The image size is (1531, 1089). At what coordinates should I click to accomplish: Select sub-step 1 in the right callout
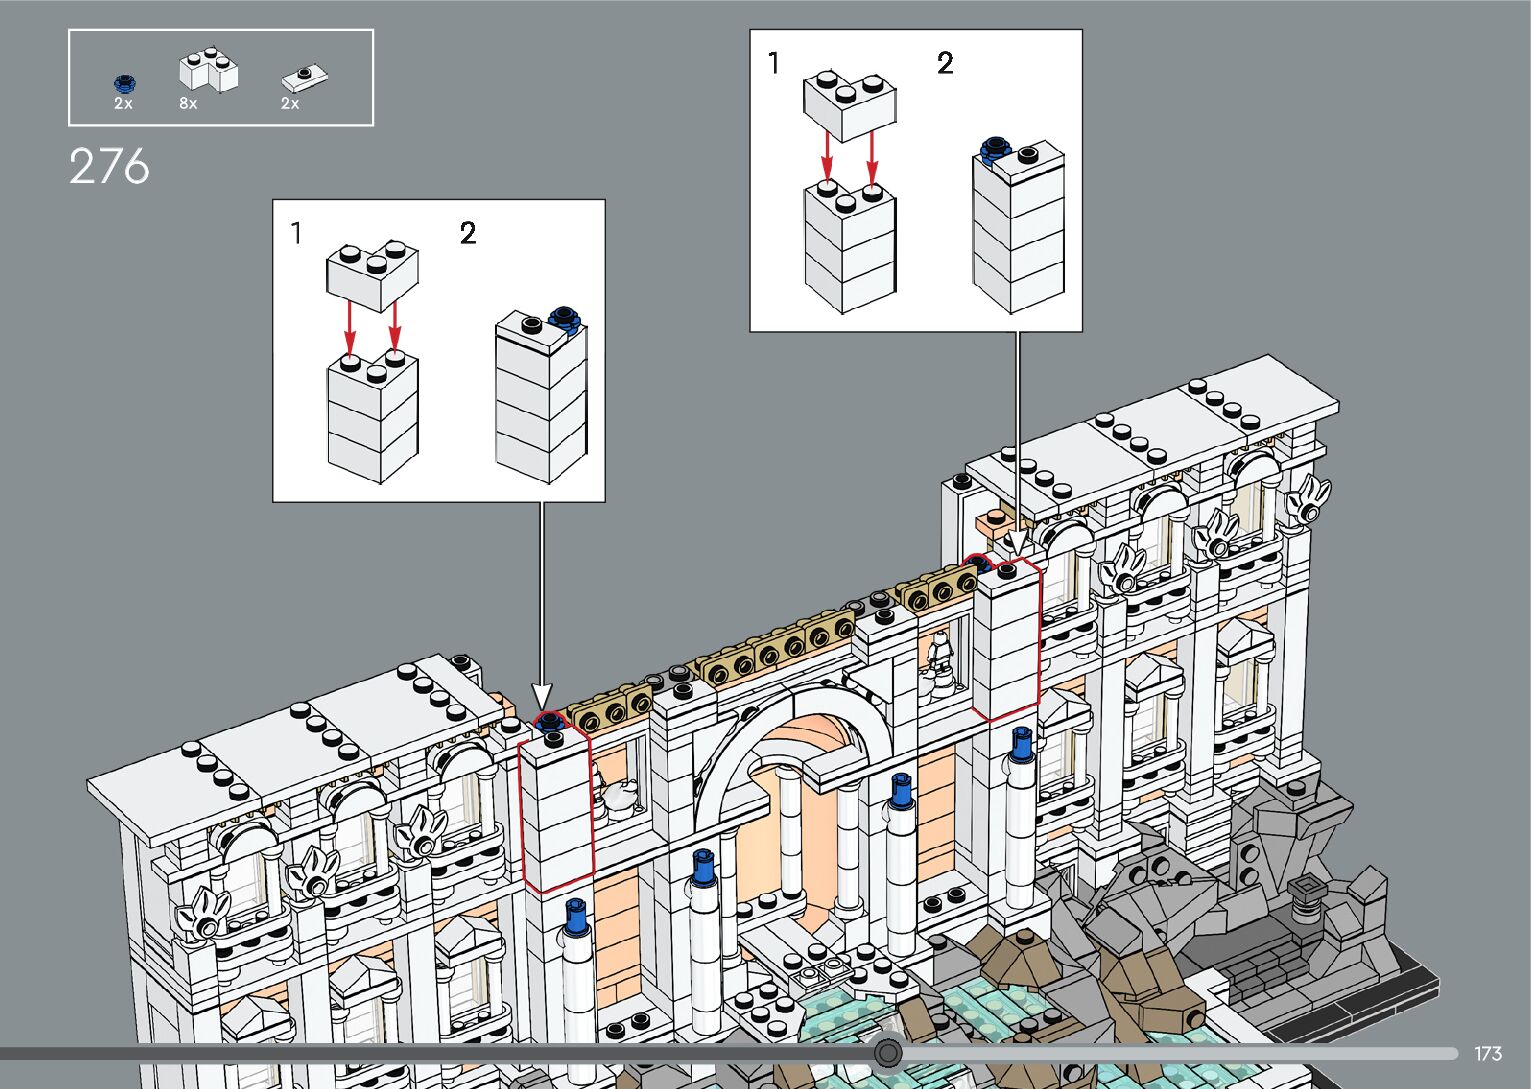tap(773, 63)
